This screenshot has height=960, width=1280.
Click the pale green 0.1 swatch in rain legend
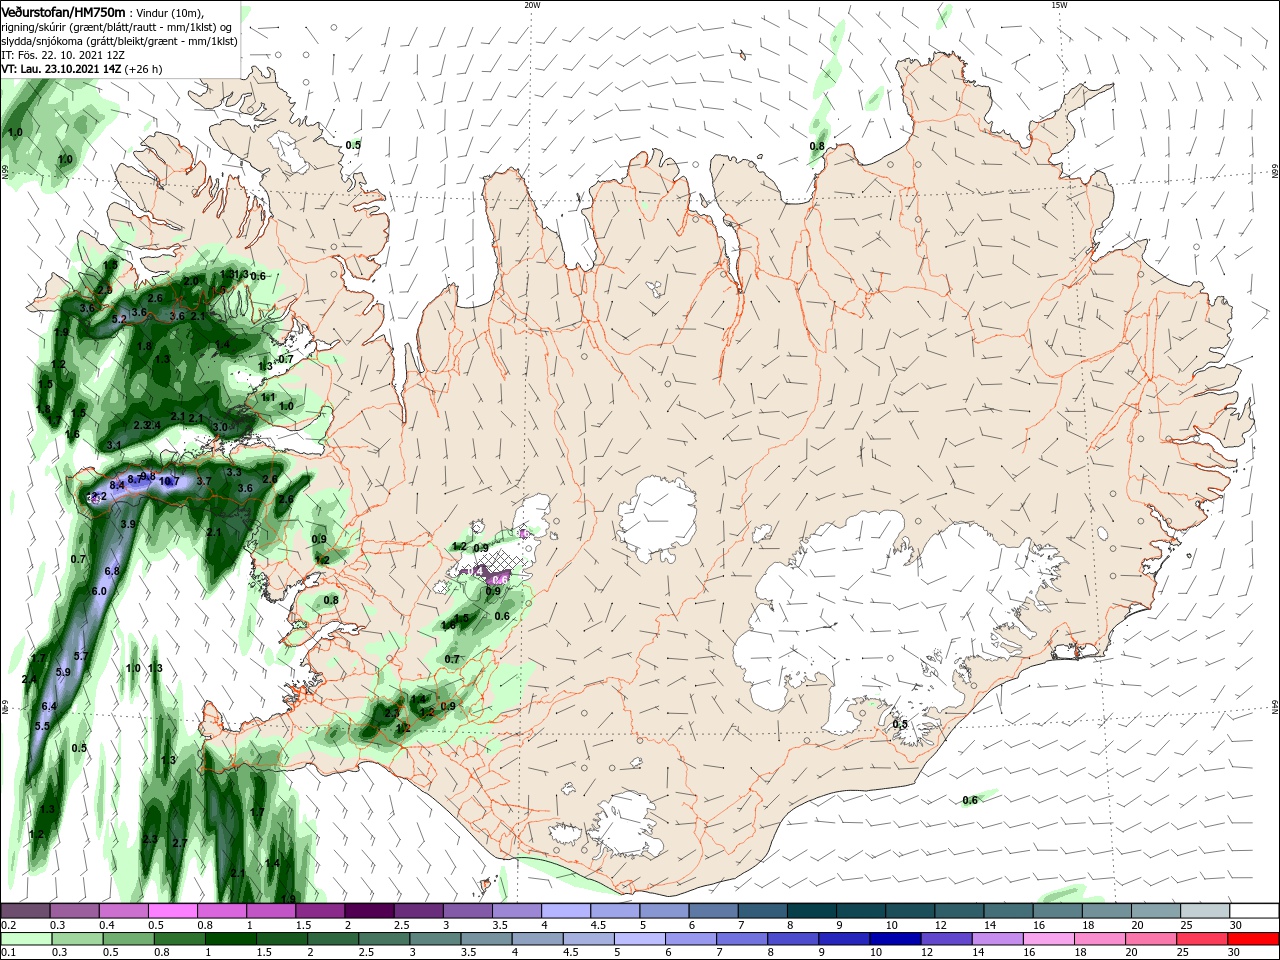point(26,939)
